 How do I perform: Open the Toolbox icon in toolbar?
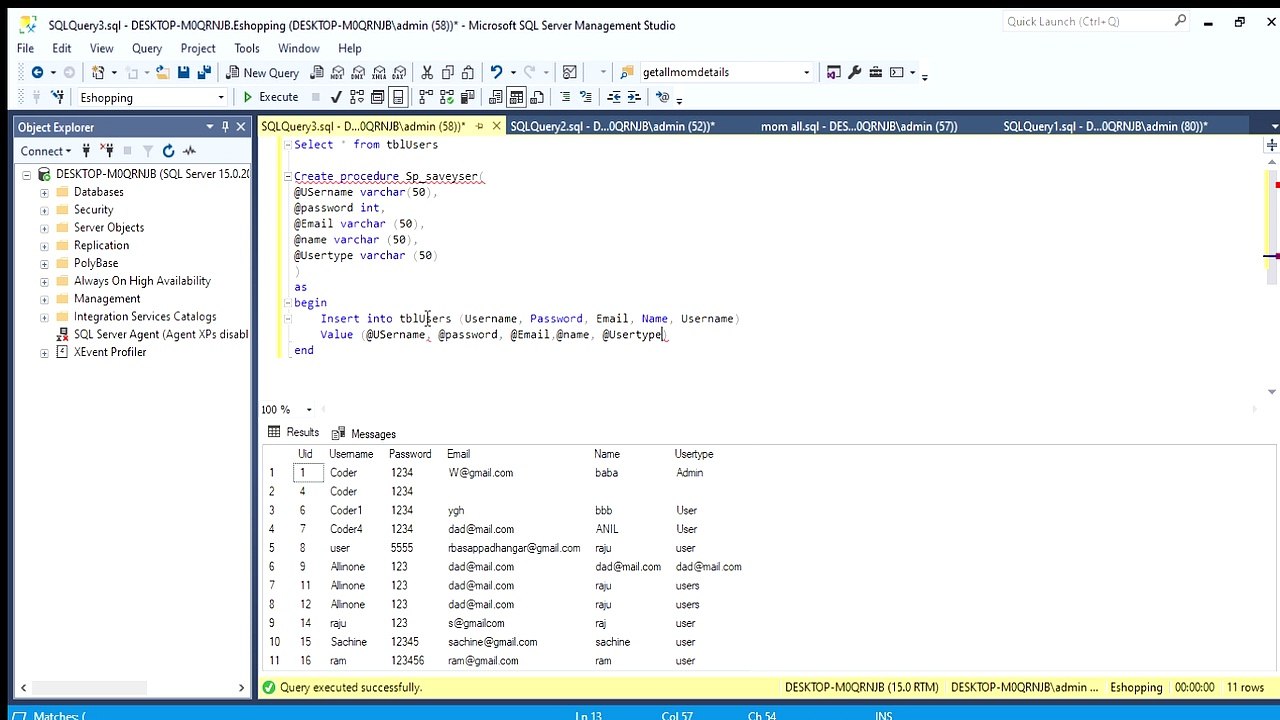[875, 72]
